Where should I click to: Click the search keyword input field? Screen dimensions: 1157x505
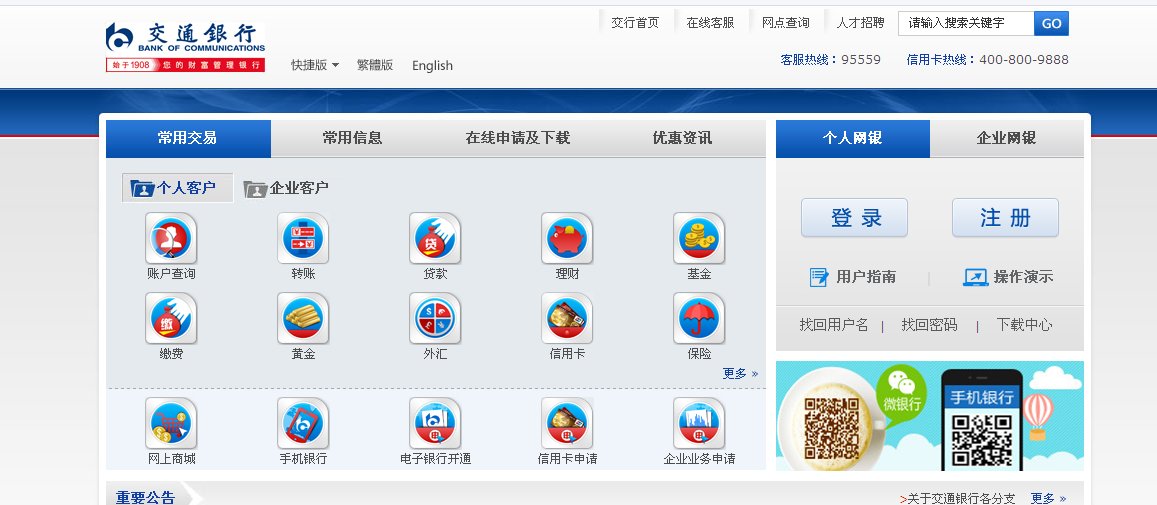click(x=966, y=23)
